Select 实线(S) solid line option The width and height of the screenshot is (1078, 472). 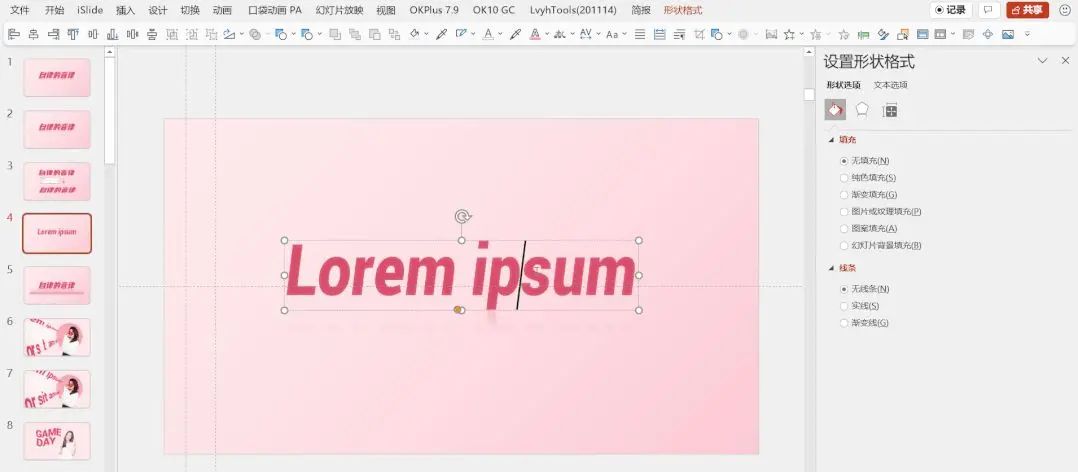pyautogui.click(x=859, y=306)
